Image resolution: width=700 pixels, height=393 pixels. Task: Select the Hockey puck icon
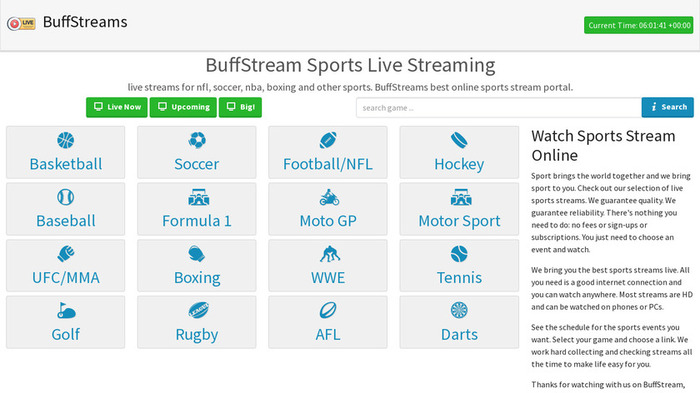(459, 140)
